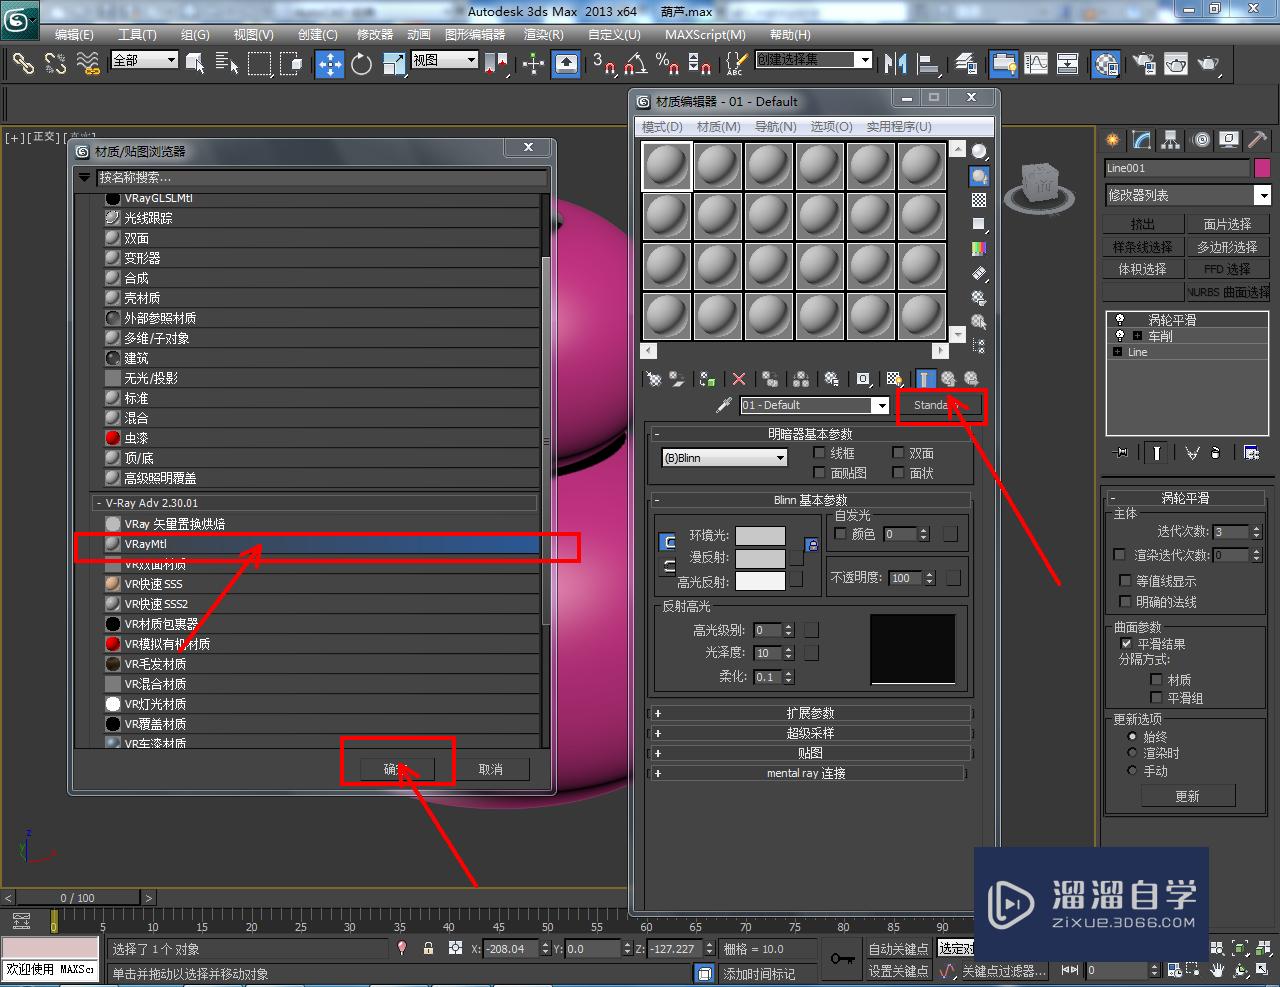Viewport: 1280px width, 987px height.
Task: Click Sample Type sphere icon
Action: [979, 152]
